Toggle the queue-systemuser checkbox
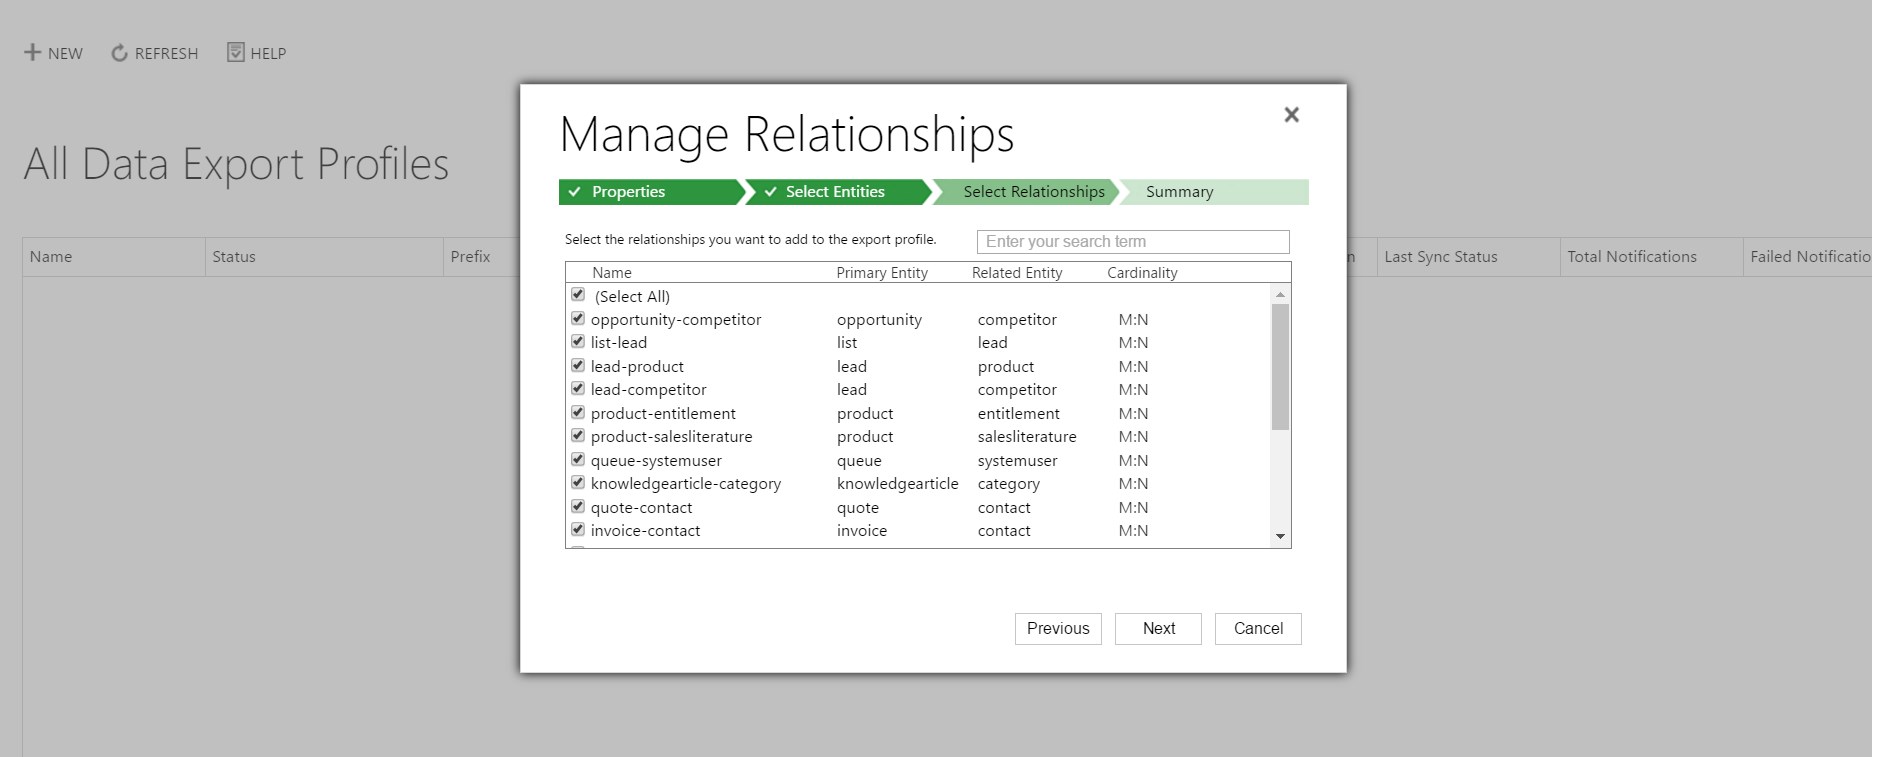The image size is (1882, 757). (x=578, y=460)
